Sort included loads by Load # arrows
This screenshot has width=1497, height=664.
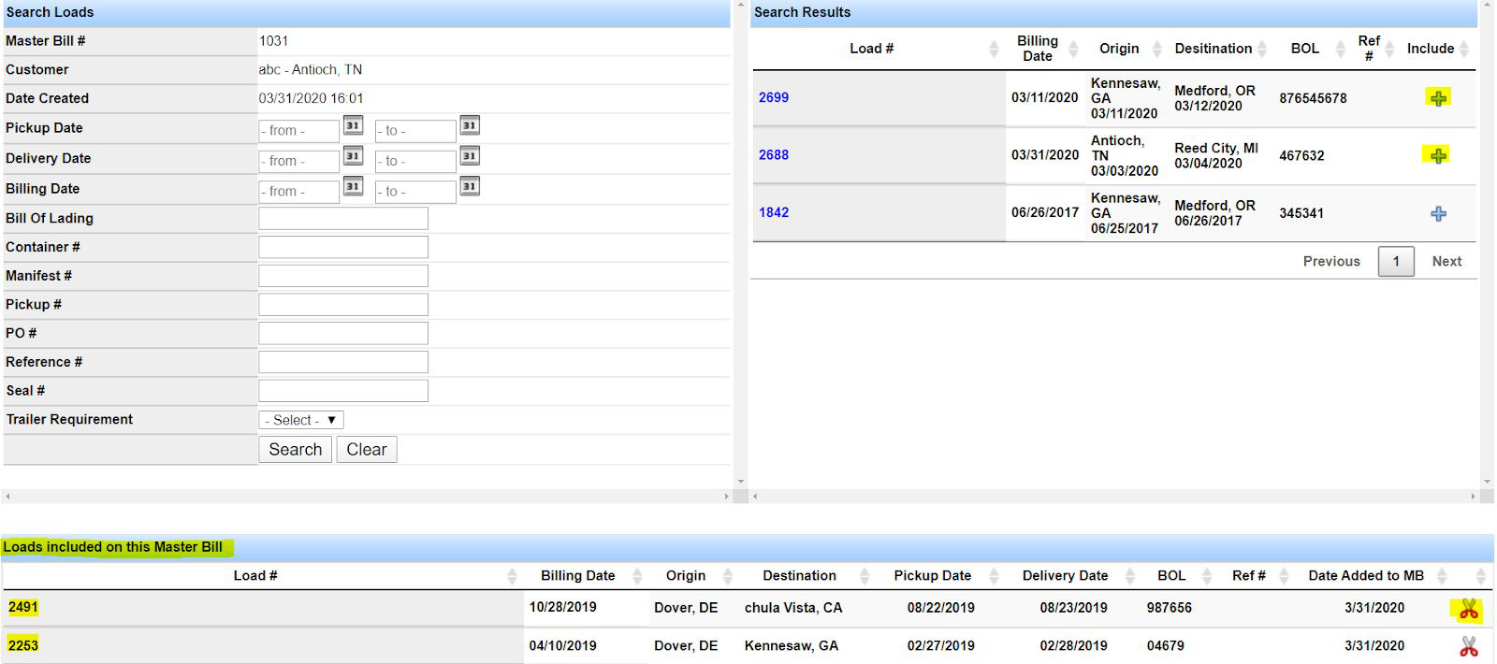coord(514,576)
